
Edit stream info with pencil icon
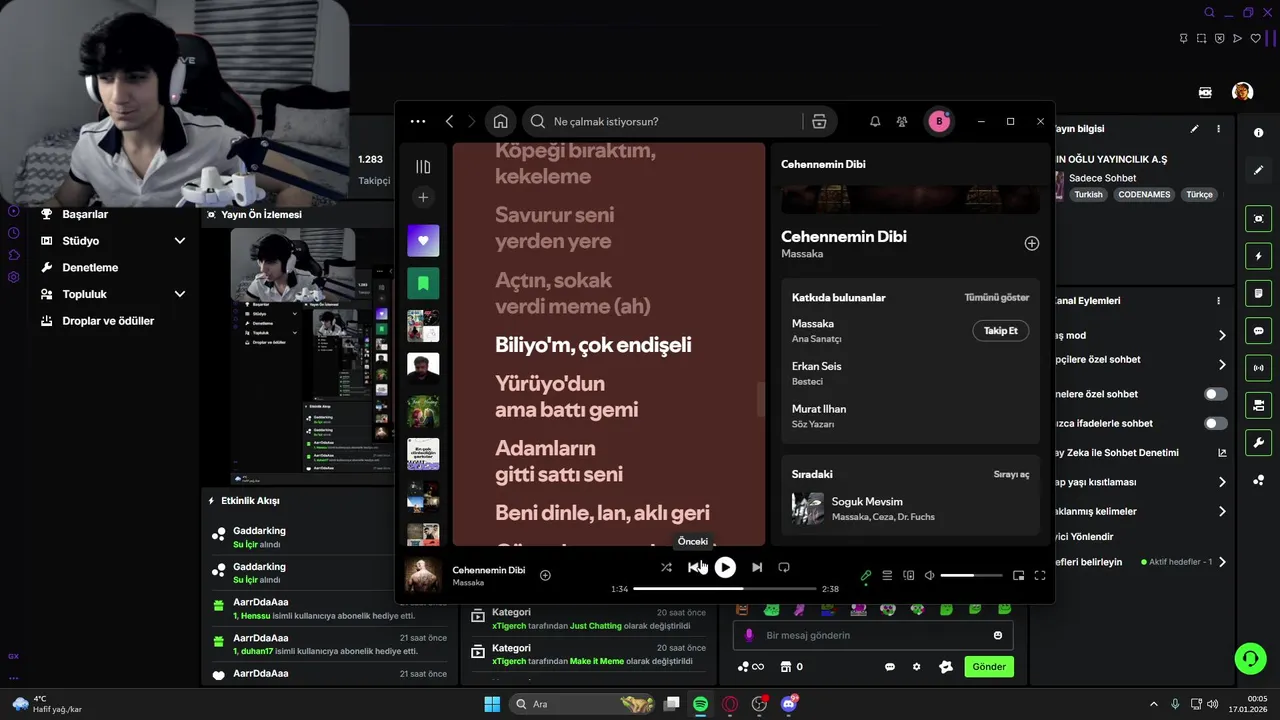(x=1194, y=129)
